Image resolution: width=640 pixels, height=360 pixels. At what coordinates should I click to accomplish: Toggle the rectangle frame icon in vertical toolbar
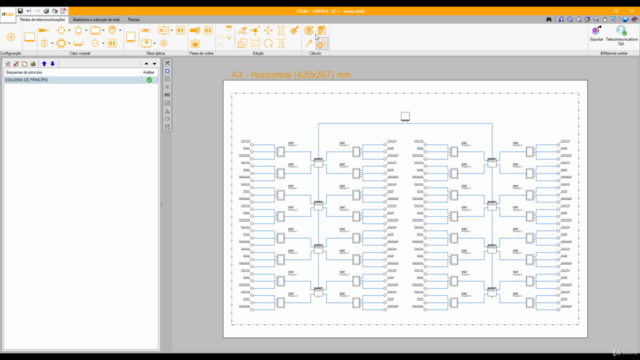(167, 71)
